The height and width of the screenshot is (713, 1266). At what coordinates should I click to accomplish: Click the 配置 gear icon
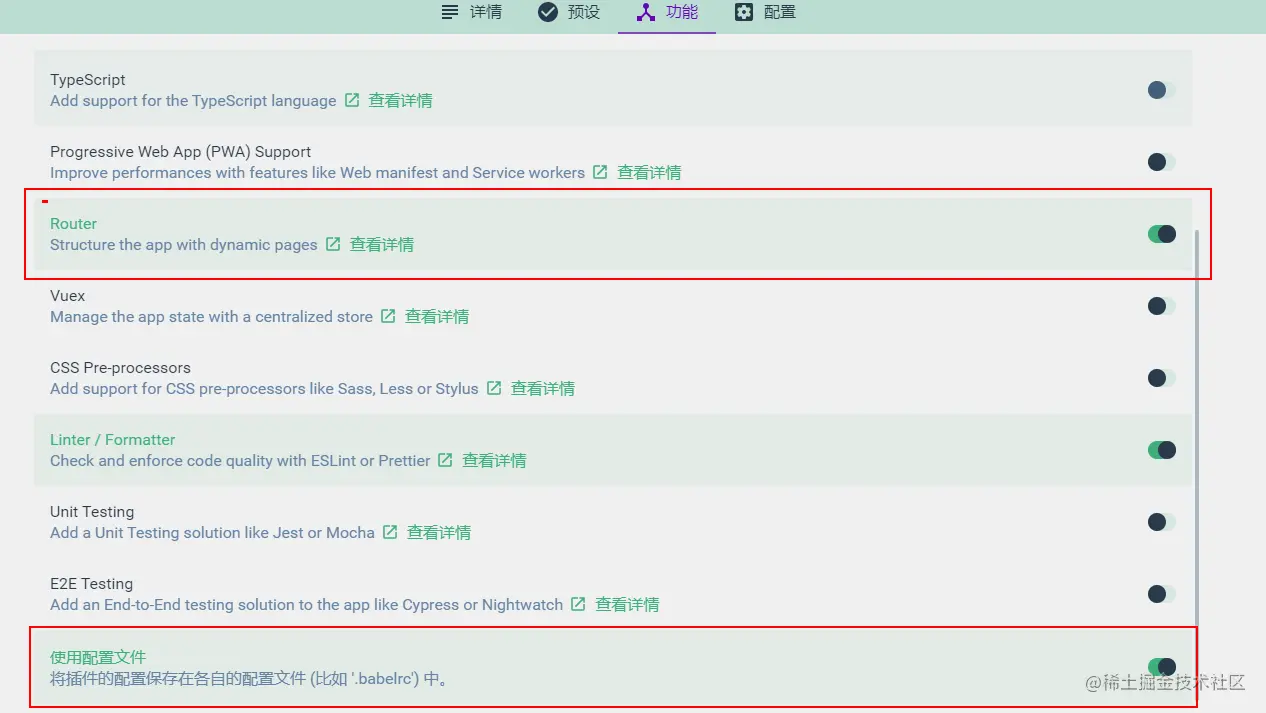pos(744,13)
